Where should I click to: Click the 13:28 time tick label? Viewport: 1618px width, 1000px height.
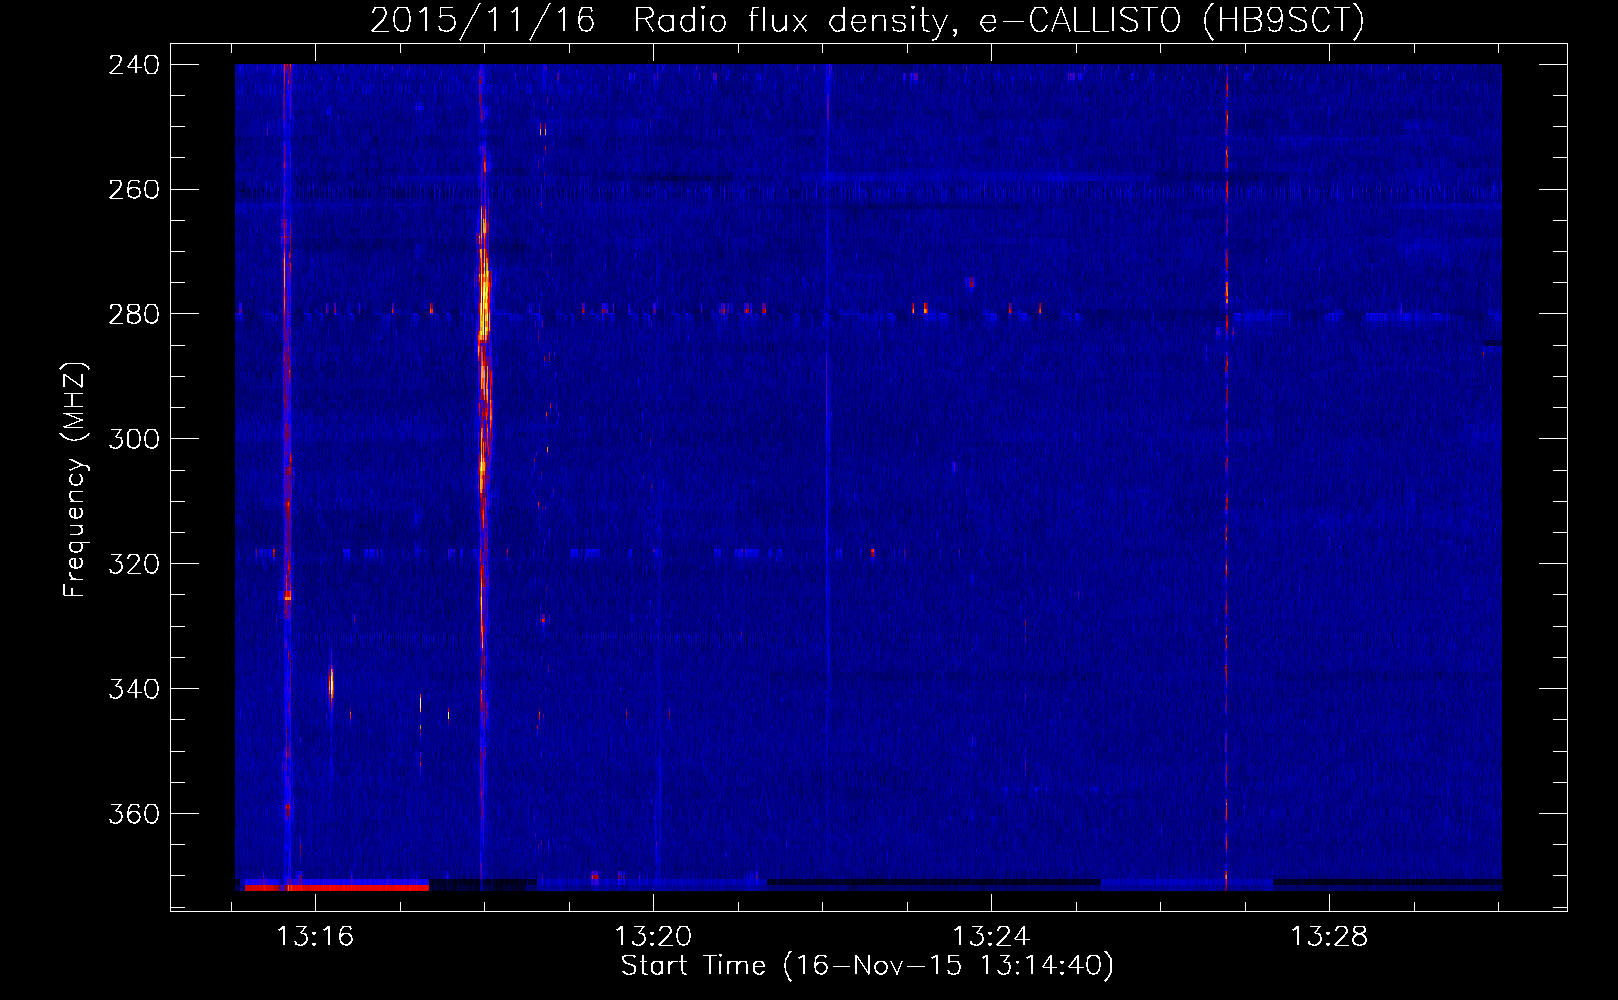(1329, 937)
